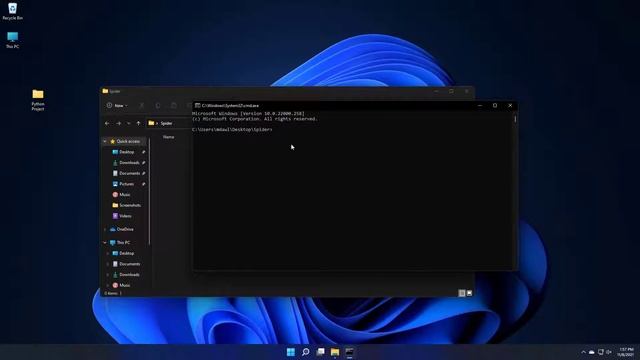This screenshot has height=360, width=640.
Task: Open the New menu in File Explorer
Action: (x=117, y=105)
